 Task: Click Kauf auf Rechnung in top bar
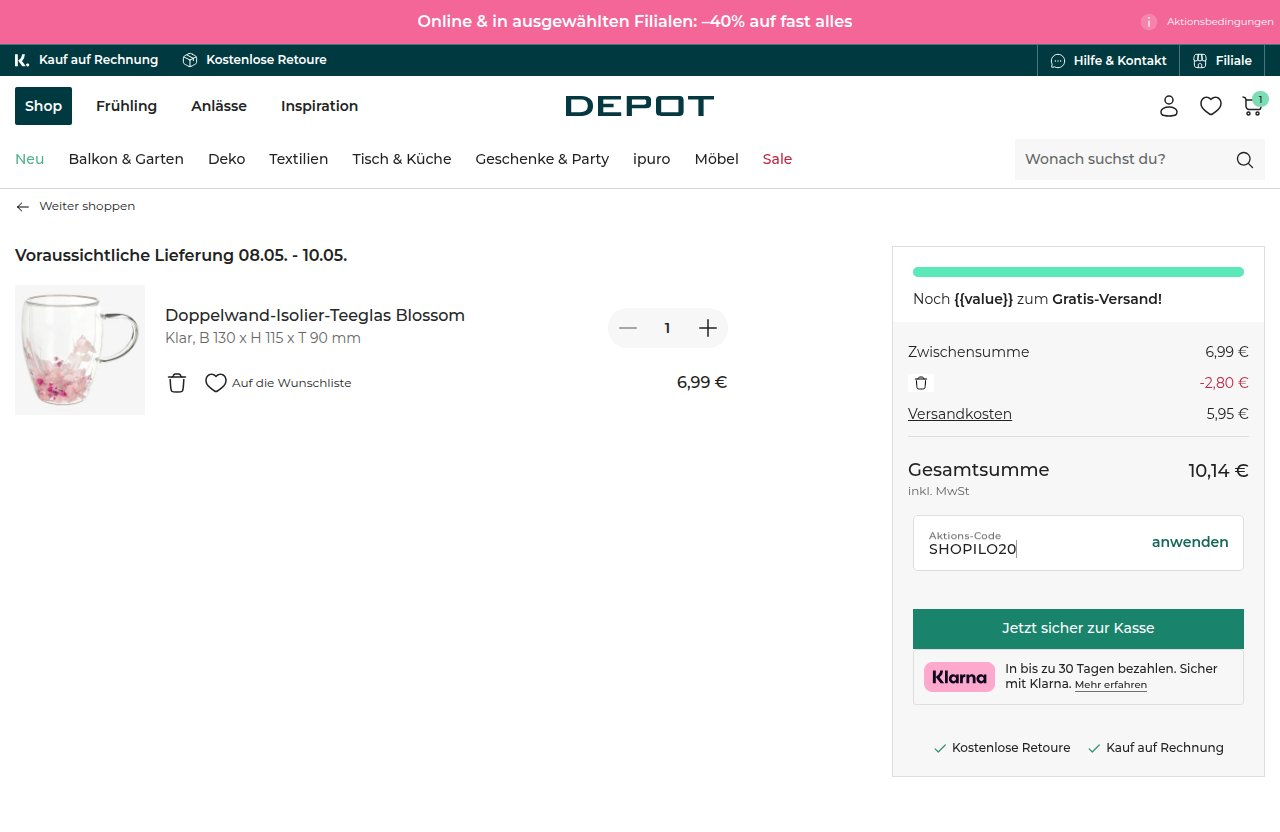tap(98, 60)
